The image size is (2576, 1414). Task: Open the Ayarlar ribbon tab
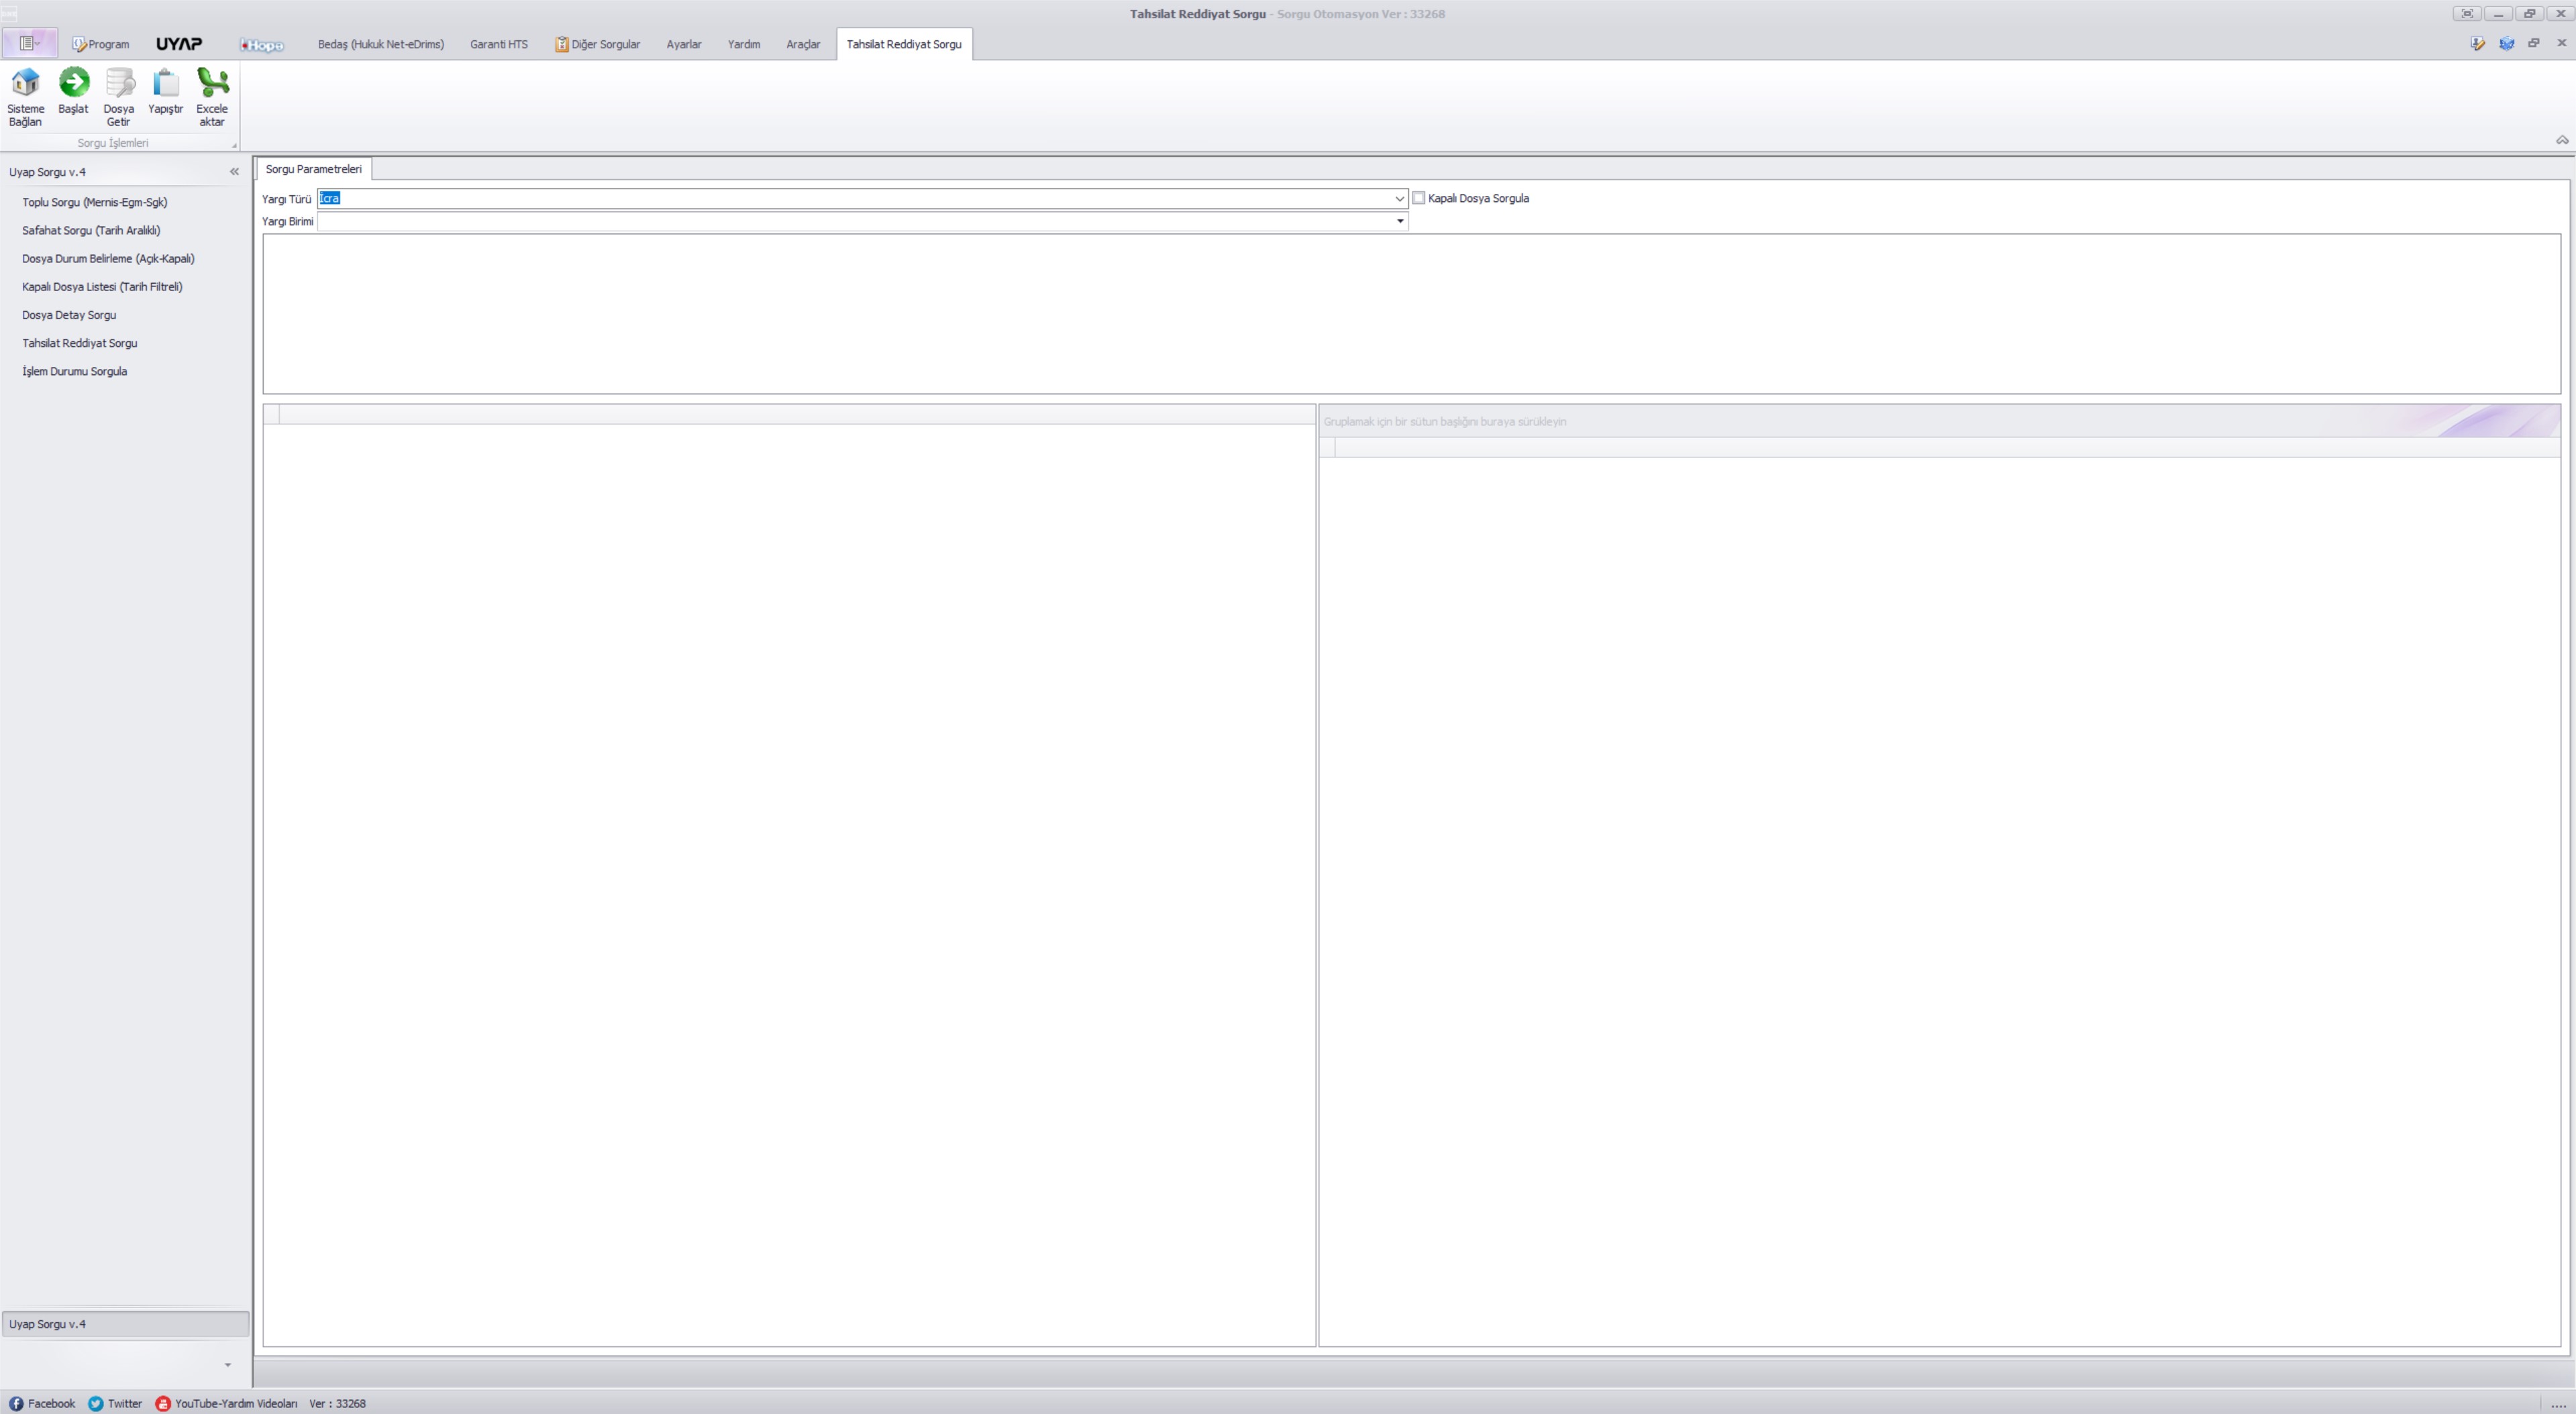click(684, 44)
